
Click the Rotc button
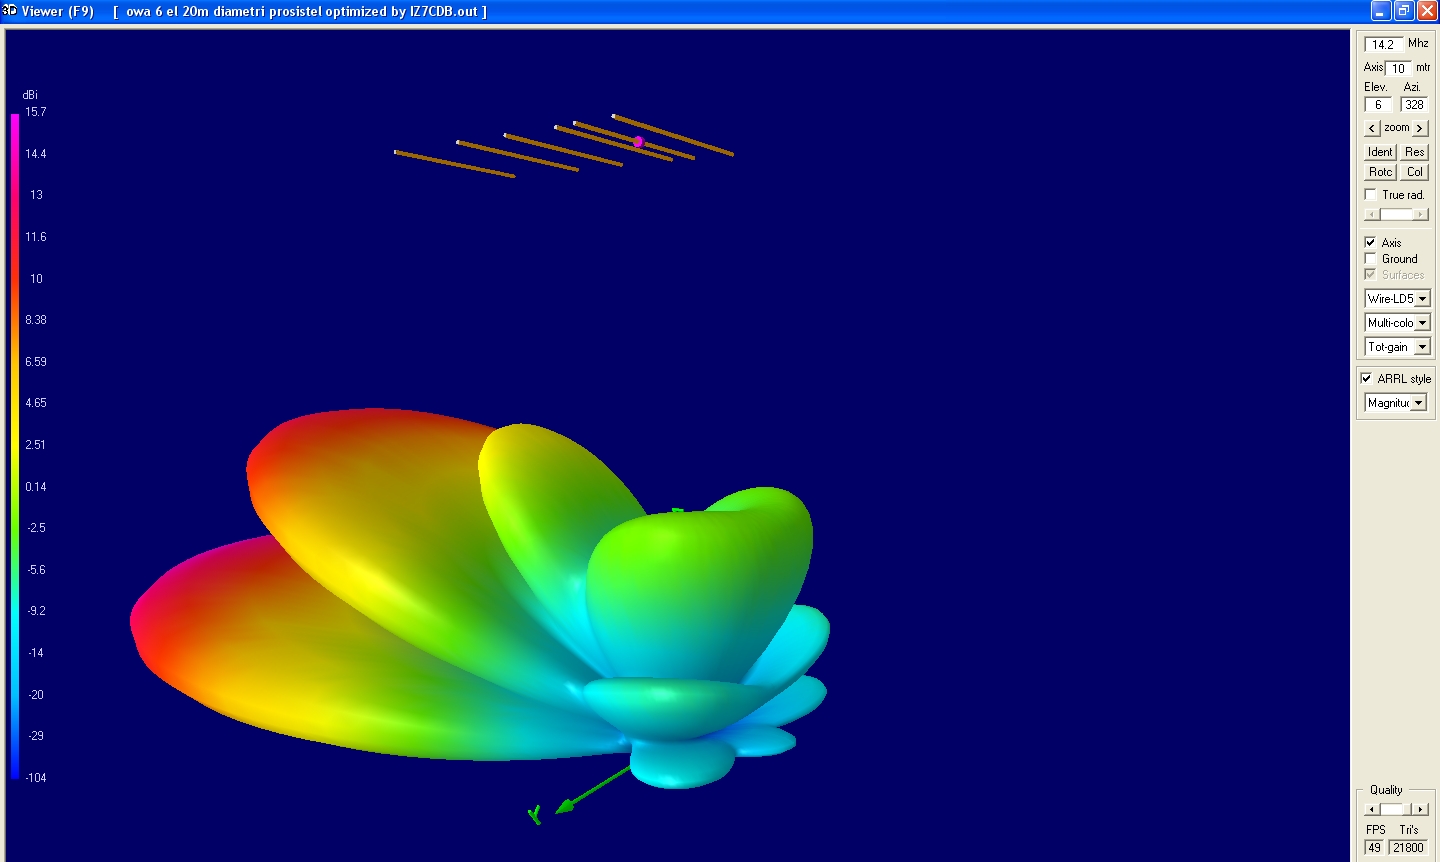(x=1381, y=172)
